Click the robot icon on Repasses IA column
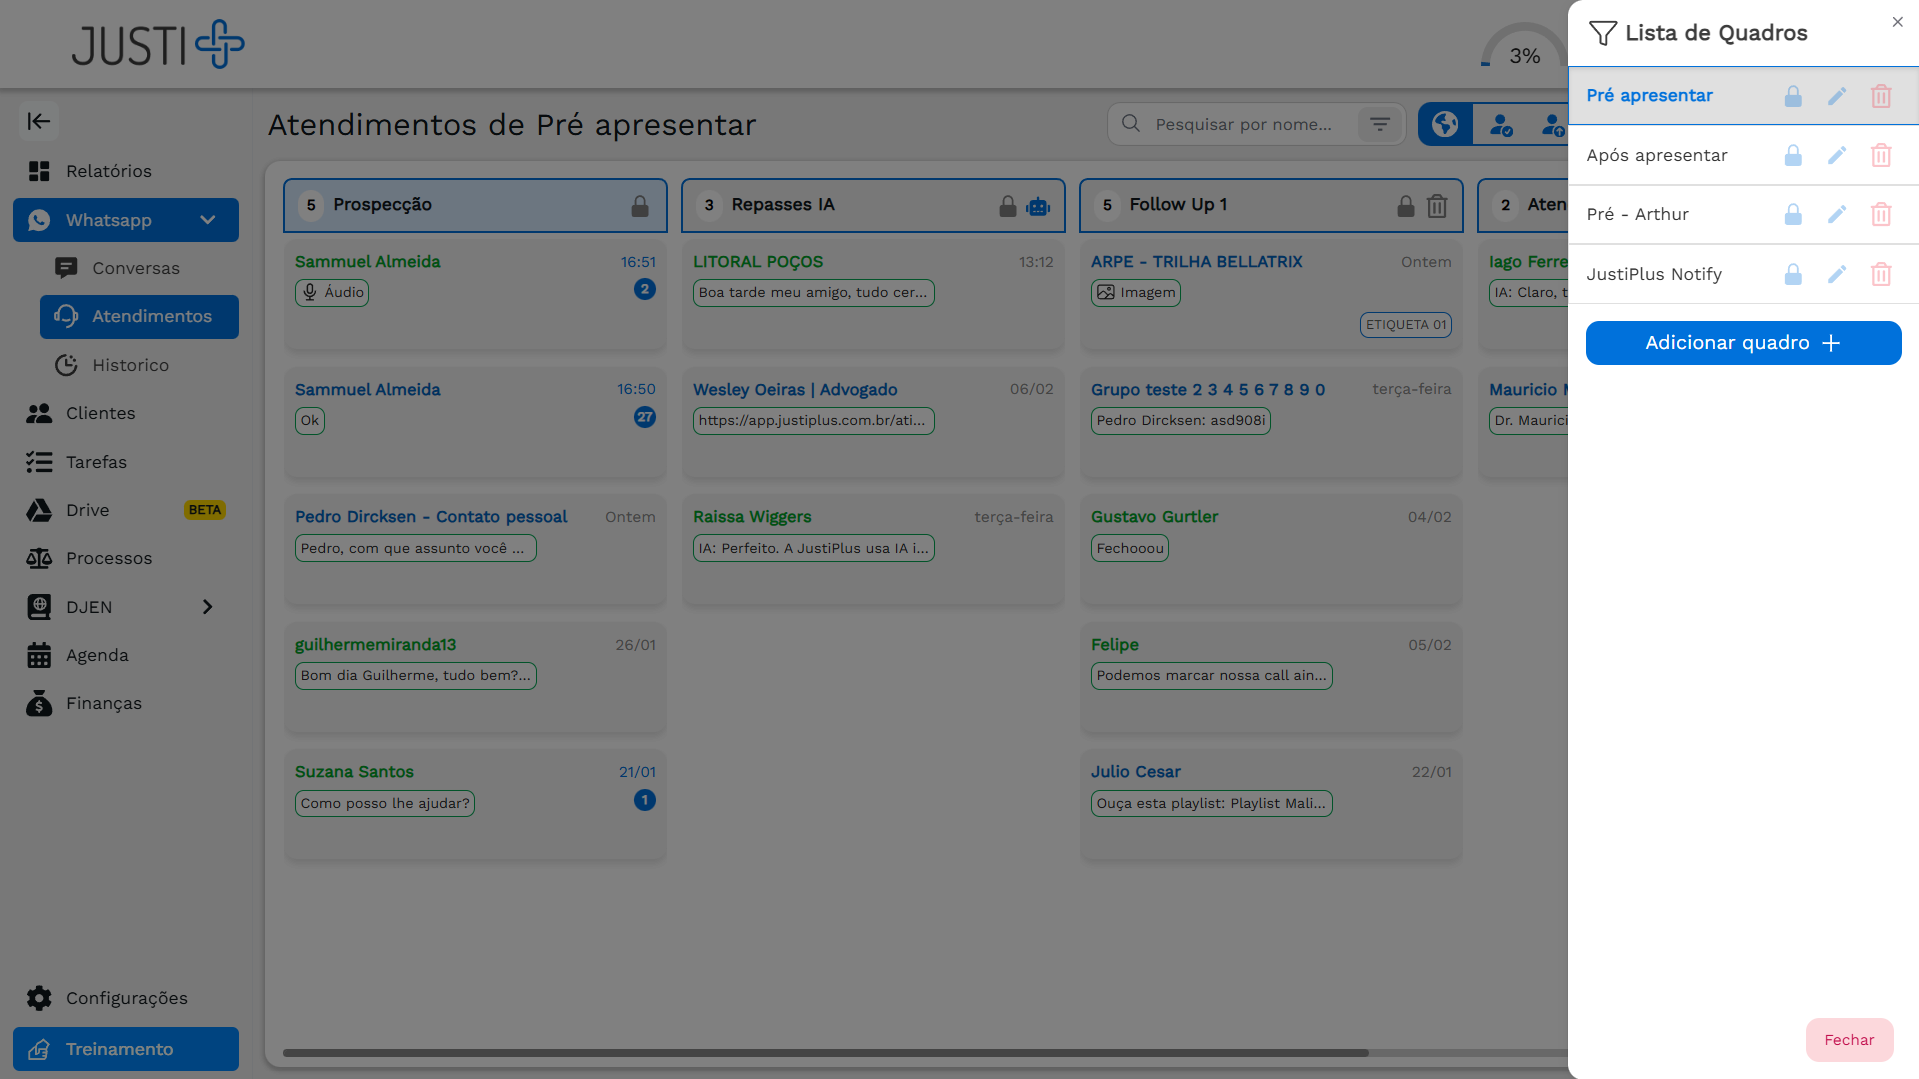Viewport: 1919px width, 1079px height. 1038,206
